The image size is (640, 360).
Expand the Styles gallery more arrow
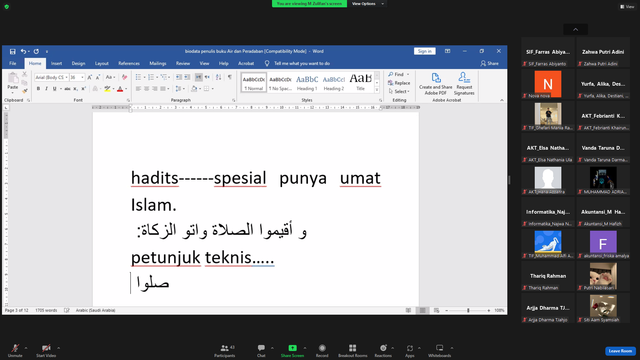377,90
